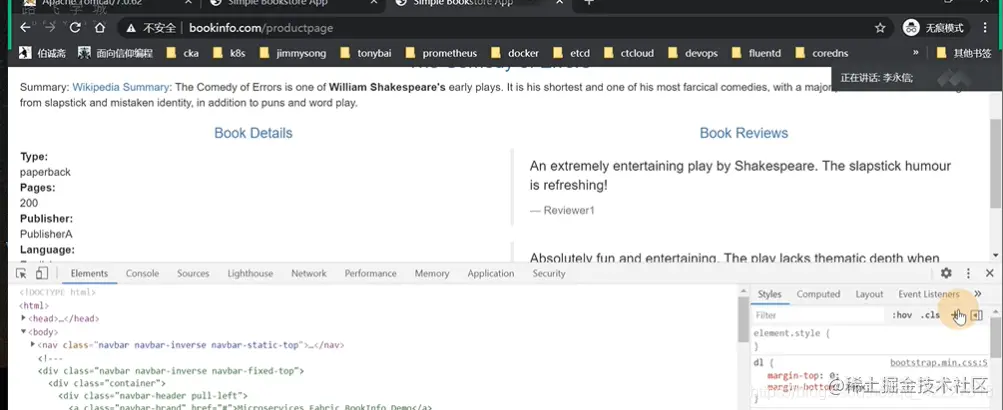This screenshot has width=1003, height=410.
Task: Open the 其他书签 bookmarks folder
Action: coord(963,53)
